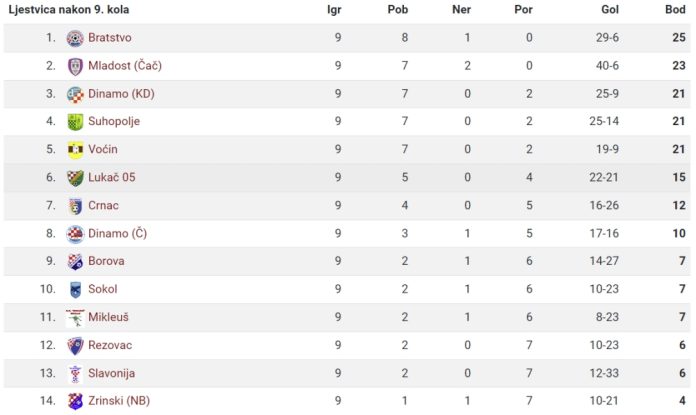This screenshot has width=696, height=415.
Task: Open the Slavonija team page link
Action: click(x=111, y=373)
